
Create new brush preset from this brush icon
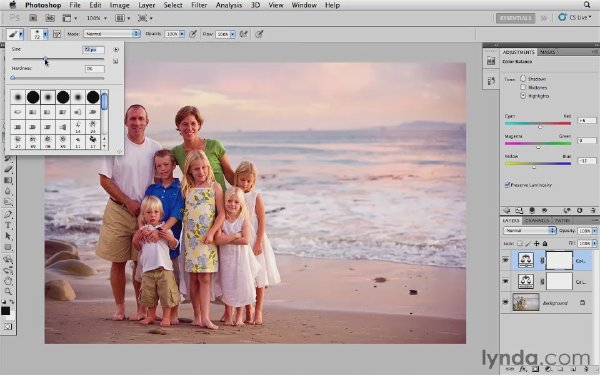(116, 61)
